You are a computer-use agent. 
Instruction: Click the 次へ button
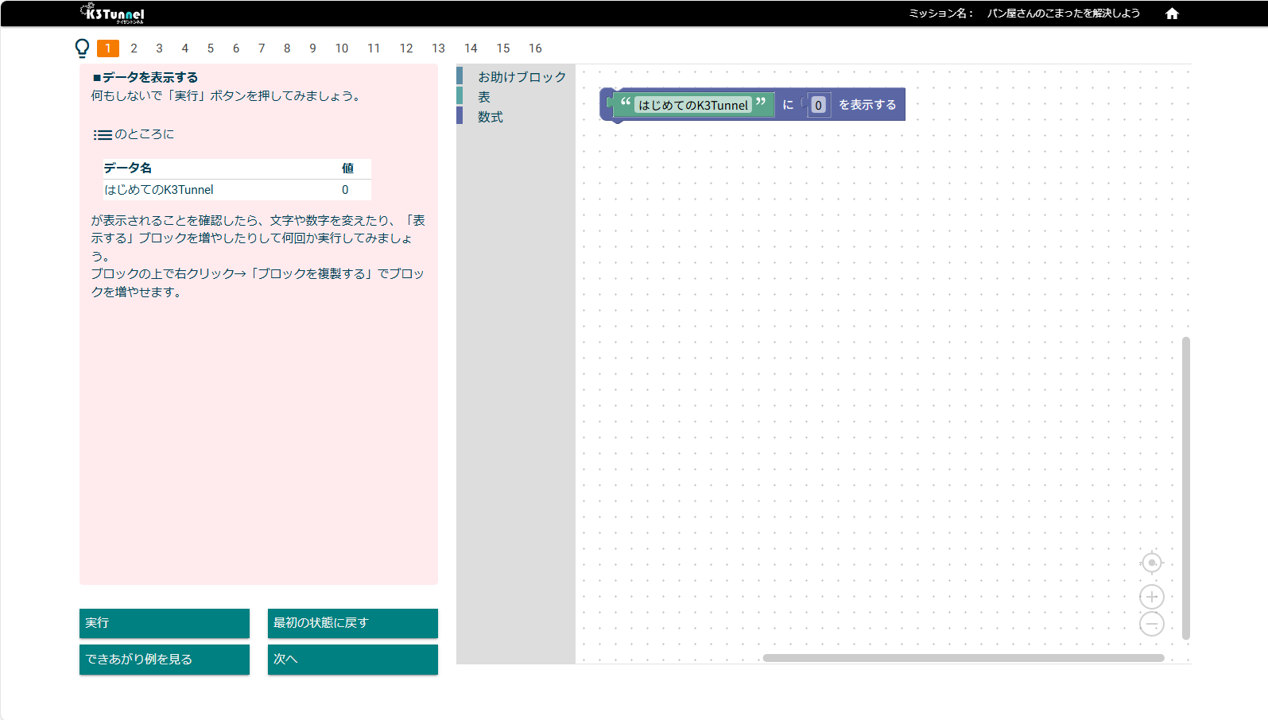point(352,659)
